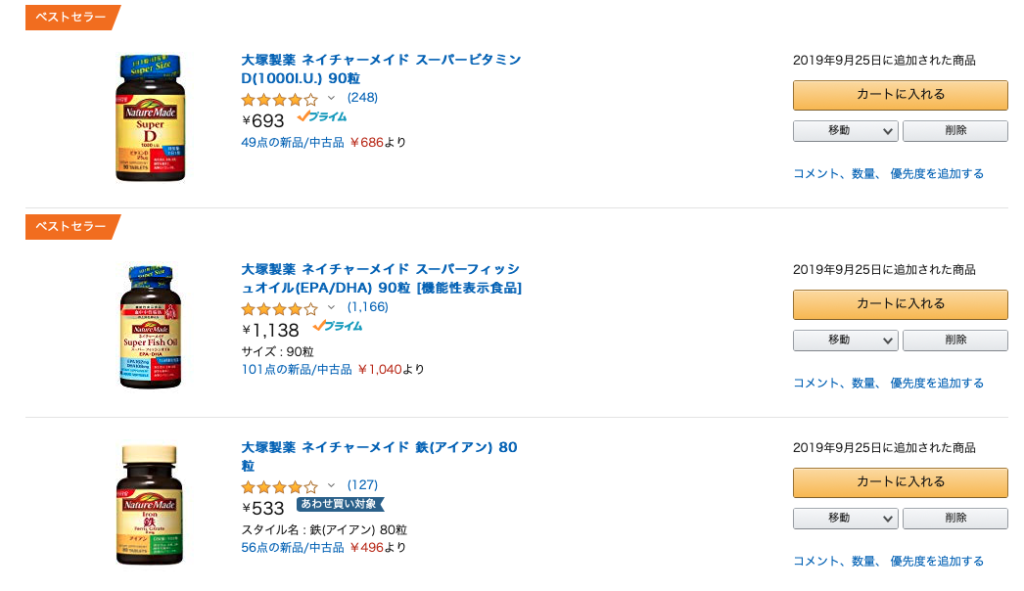Image resolution: width=1024 pixels, height=591 pixels.
Task: Expand star rating popup for Fish Oil item
Action: pos(331,307)
